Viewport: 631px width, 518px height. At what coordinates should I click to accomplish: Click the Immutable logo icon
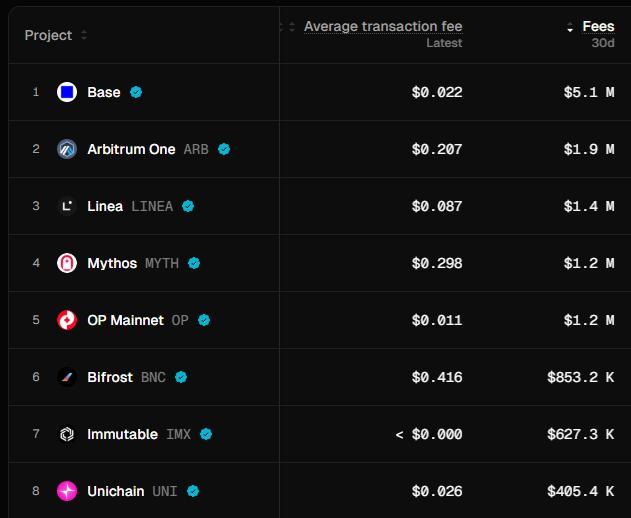pyautogui.click(x=67, y=434)
